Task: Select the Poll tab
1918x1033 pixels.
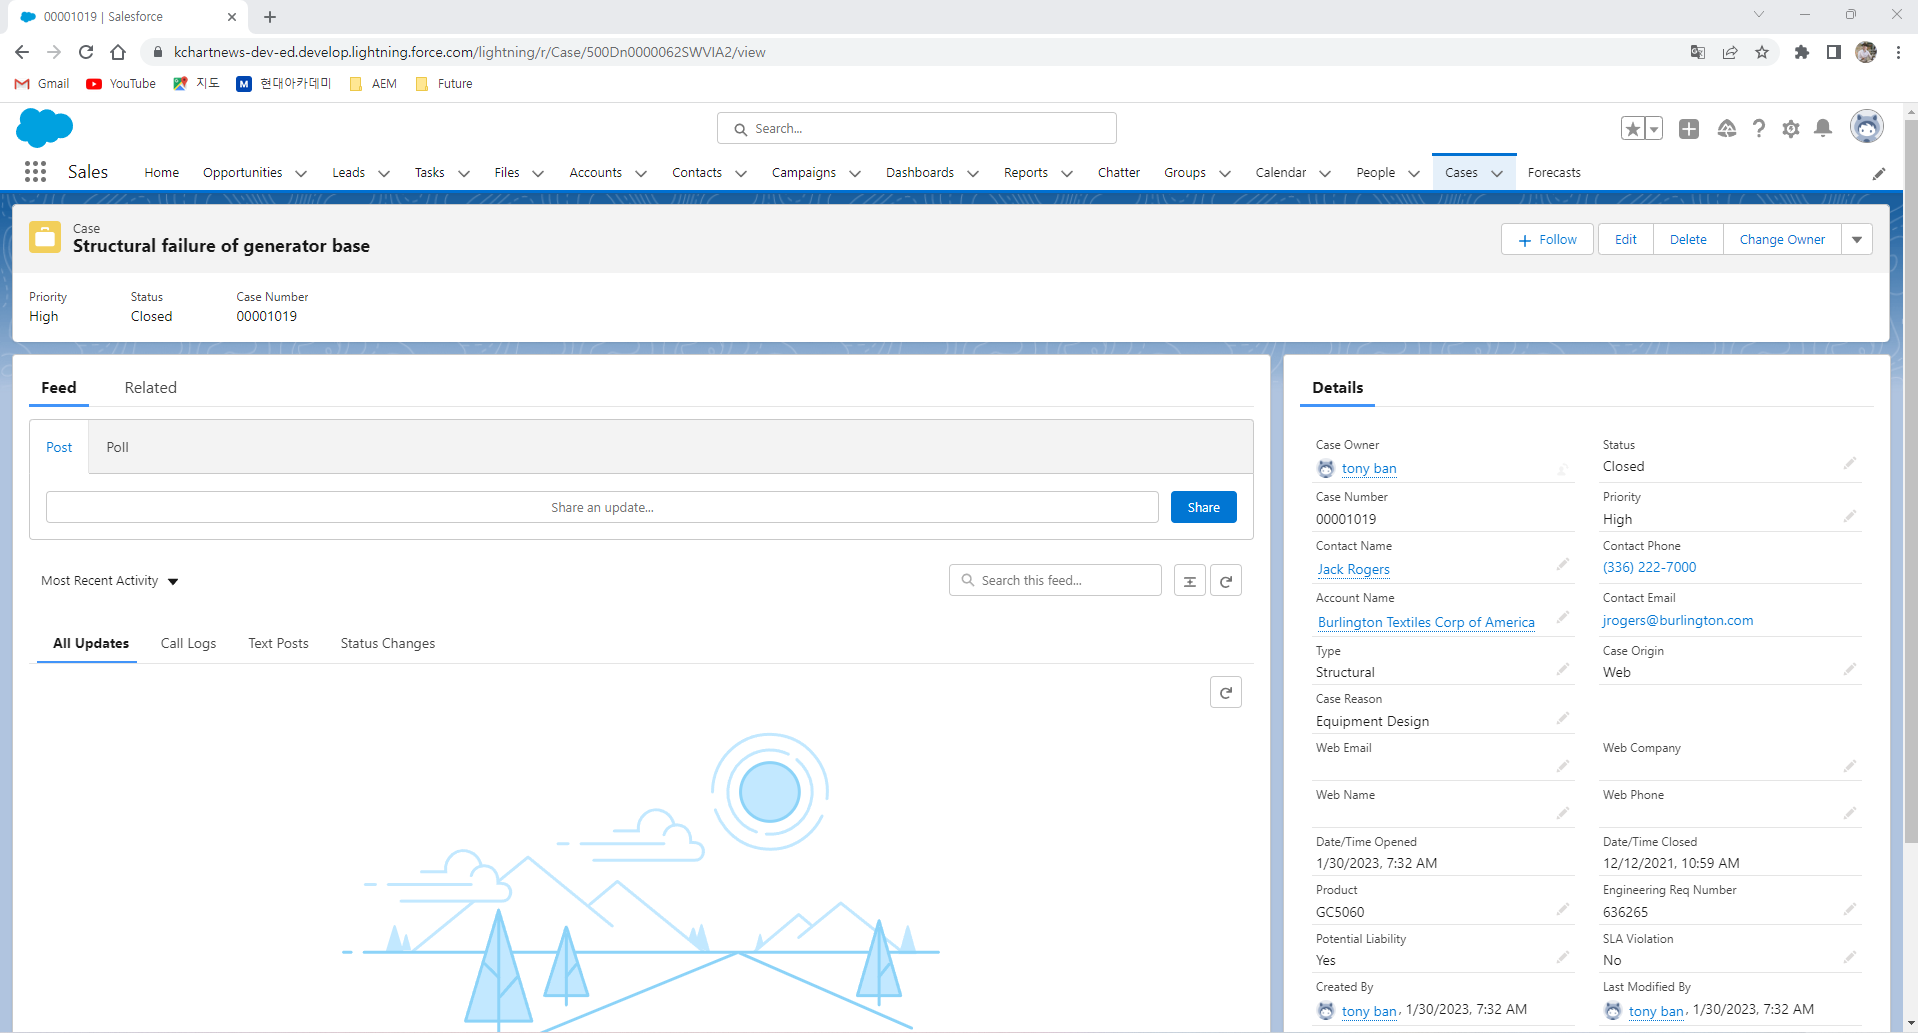Action: point(118,447)
